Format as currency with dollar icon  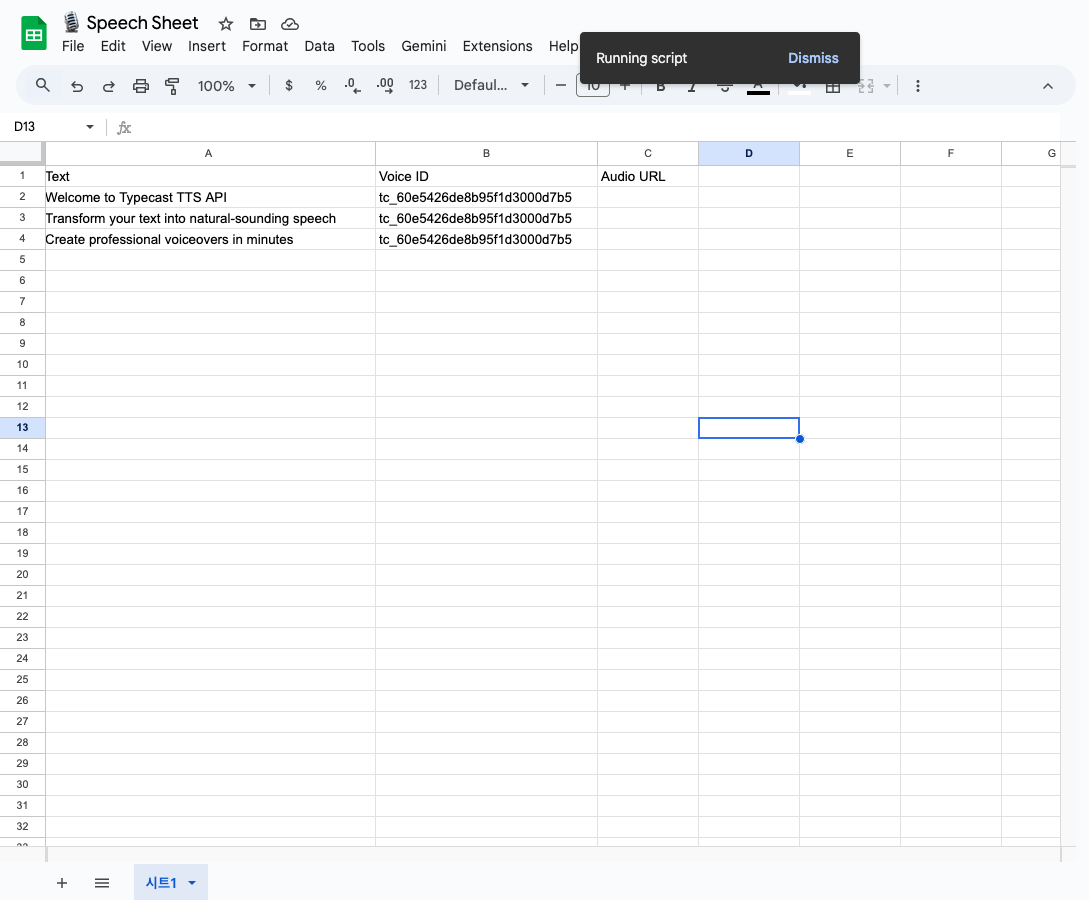coord(289,85)
